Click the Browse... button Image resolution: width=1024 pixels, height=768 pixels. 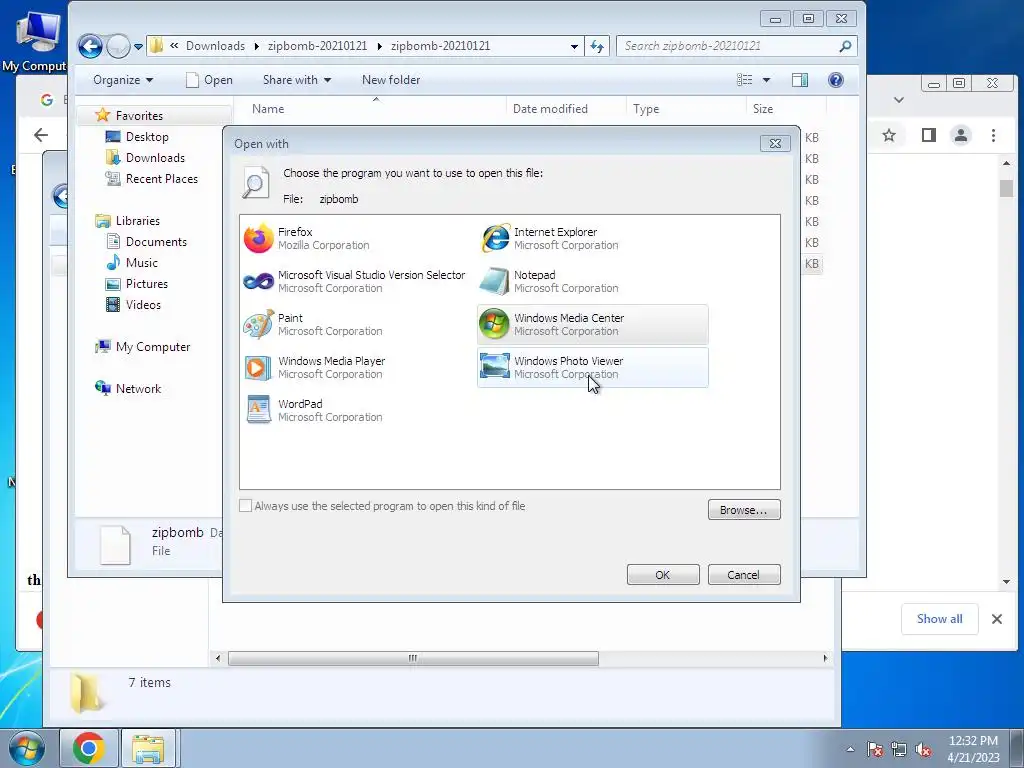tap(744, 509)
